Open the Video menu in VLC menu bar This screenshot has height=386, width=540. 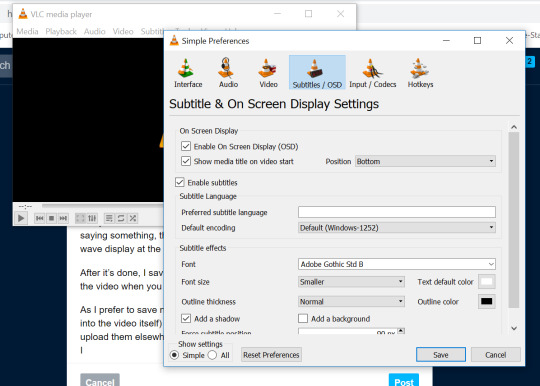click(123, 31)
